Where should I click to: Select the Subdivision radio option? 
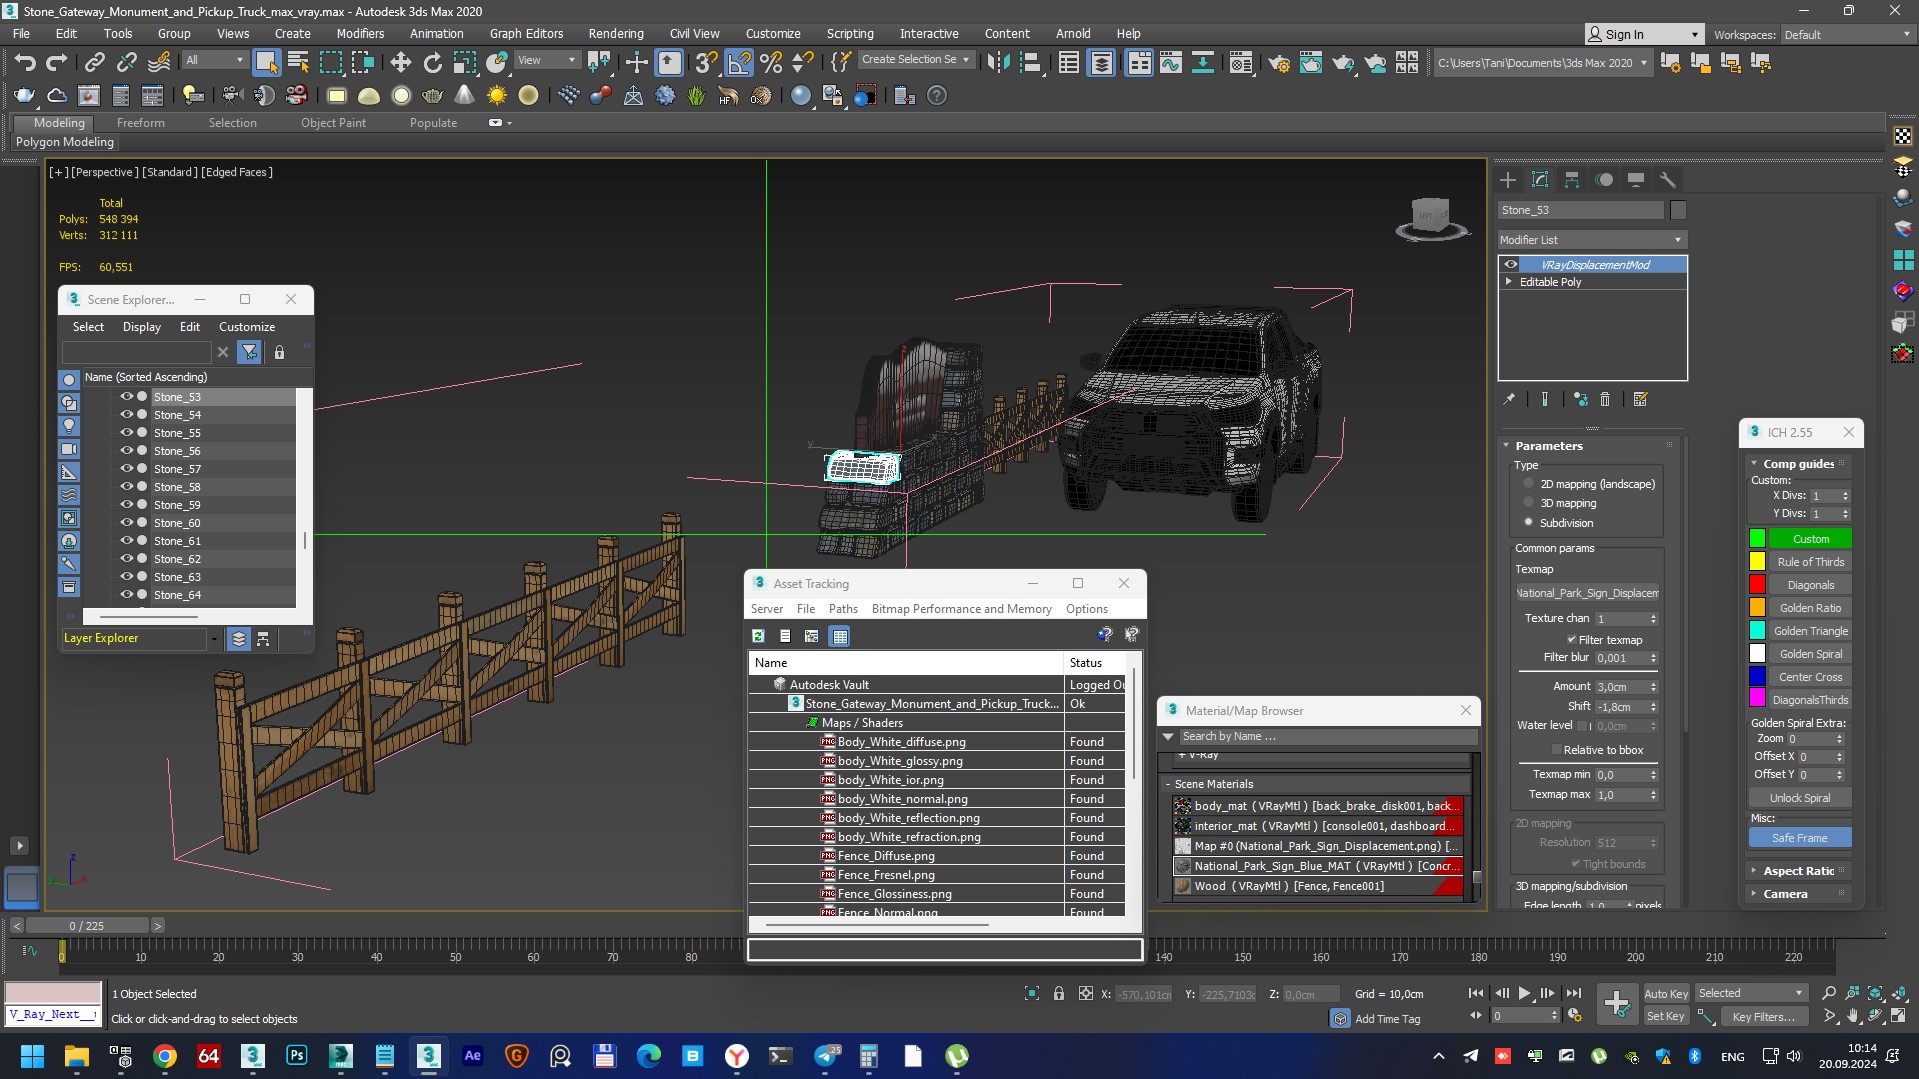click(x=1528, y=523)
